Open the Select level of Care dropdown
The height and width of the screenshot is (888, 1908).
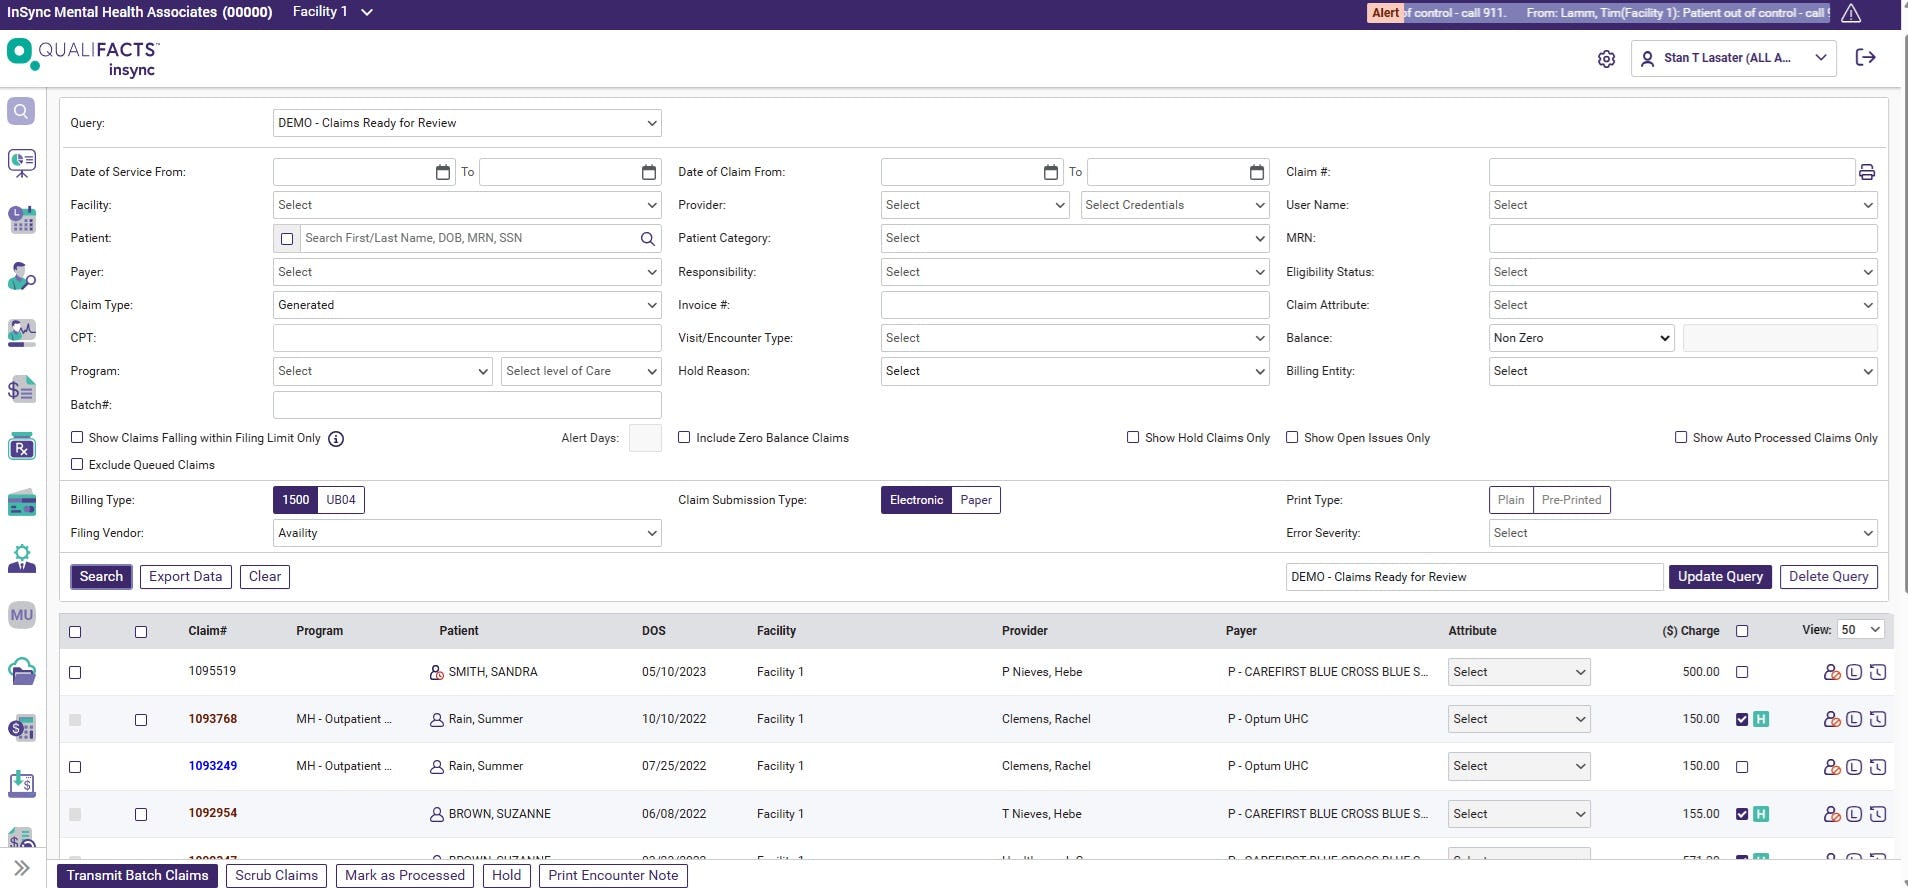(x=581, y=371)
